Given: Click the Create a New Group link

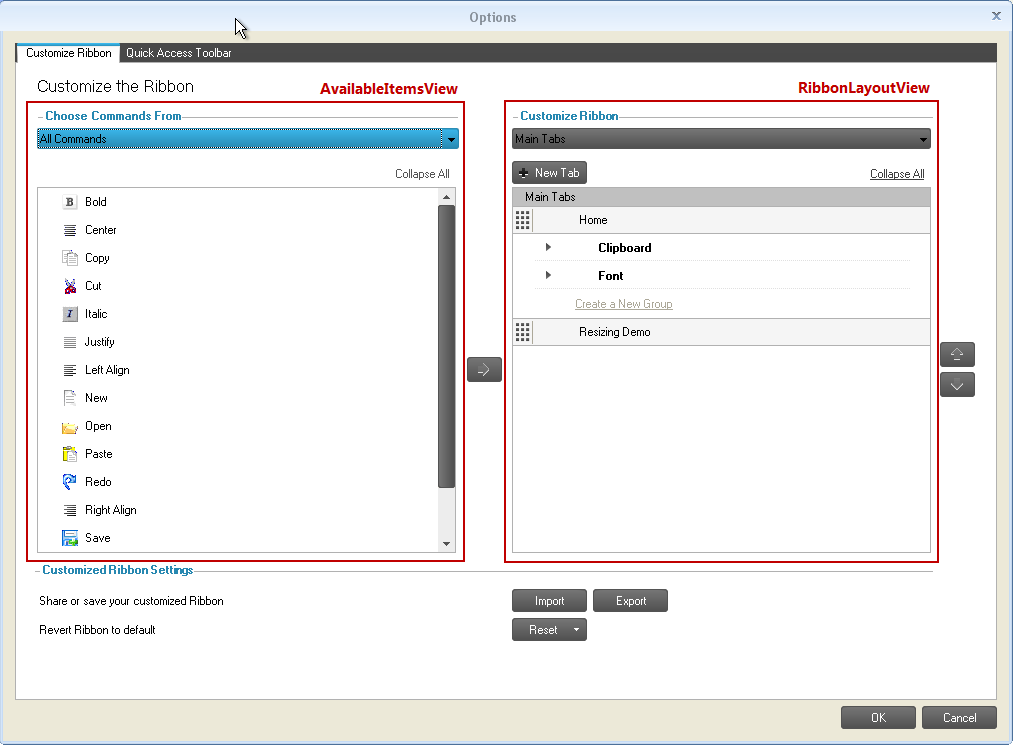Looking at the screenshot, I should [x=623, y=303].
